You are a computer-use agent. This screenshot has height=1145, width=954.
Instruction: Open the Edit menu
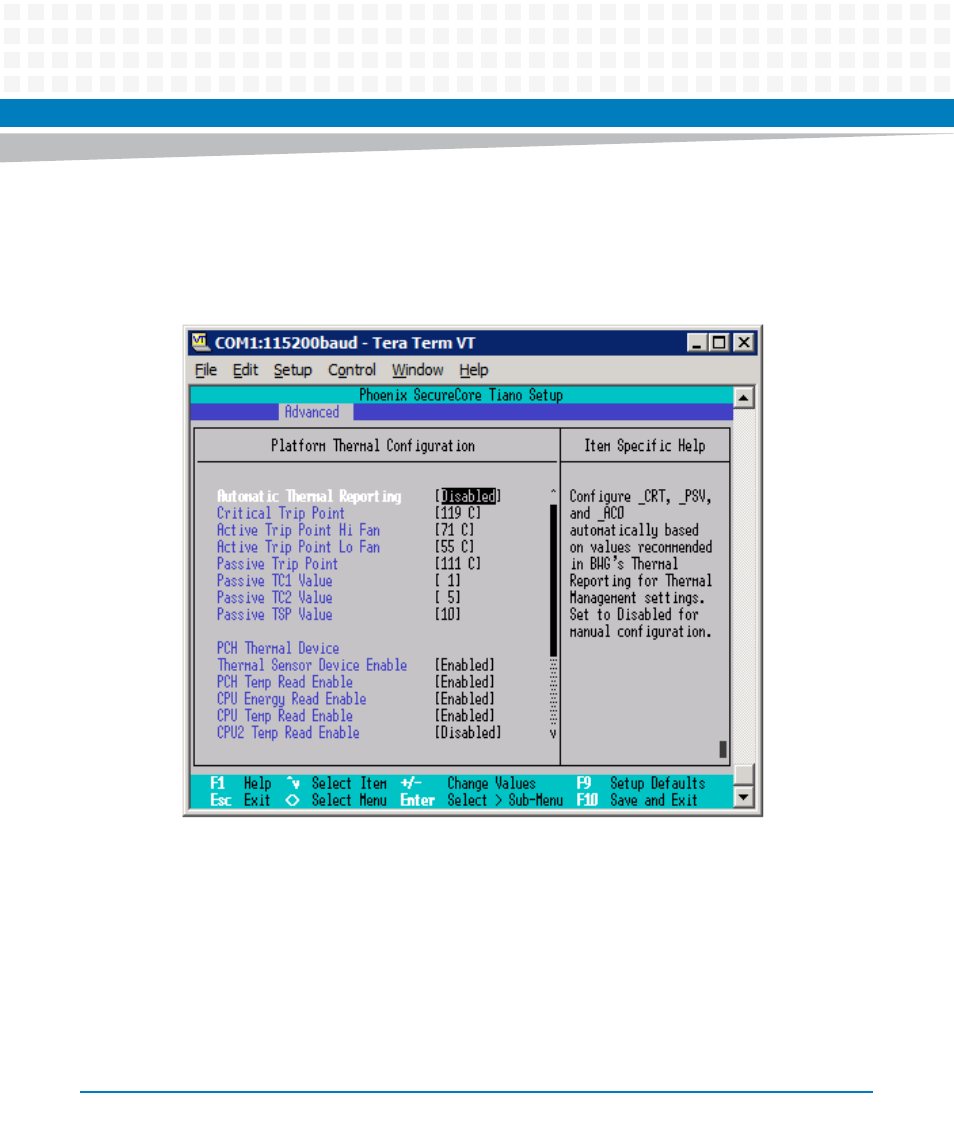coord(245,370)
